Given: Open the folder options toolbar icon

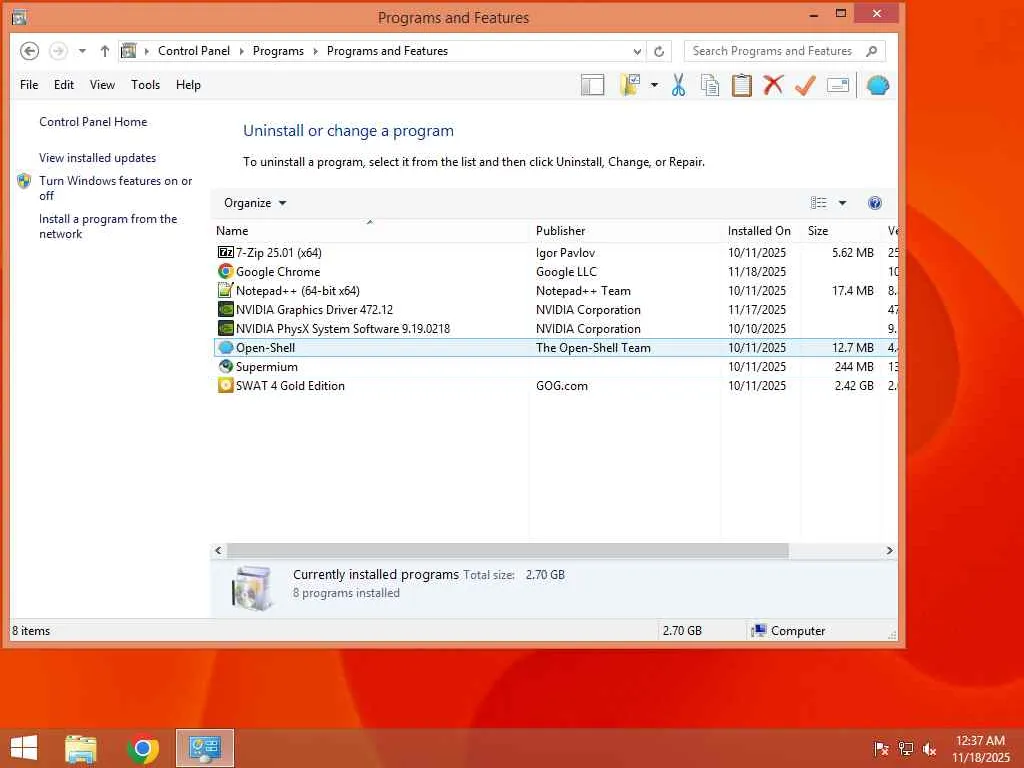Looking at the screenshot, I should click(x=630, y=85).
